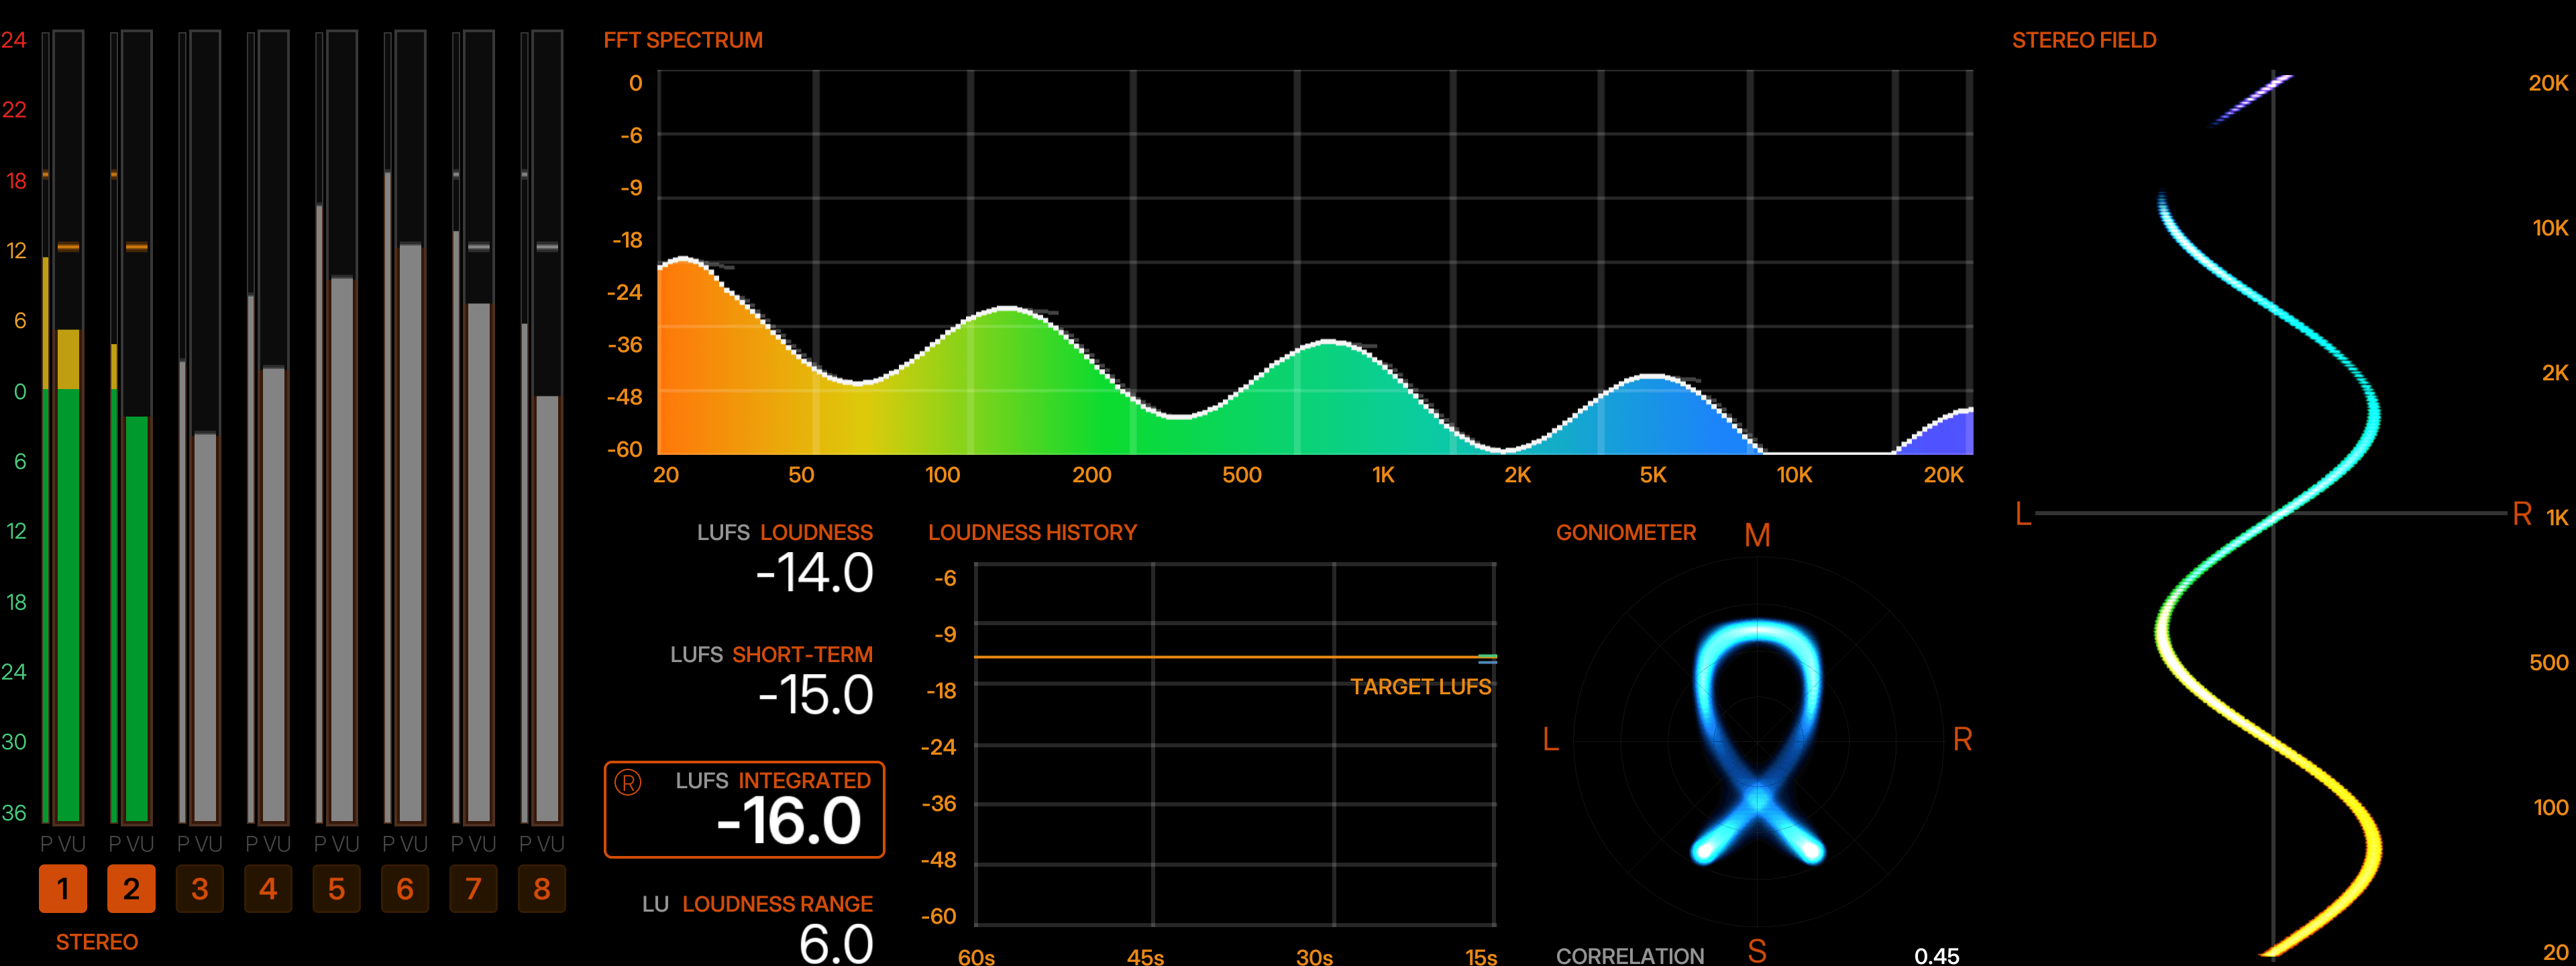This screenshot has height=966, width=2576.
Task: Click the M label on goniometer
Action: click(1757, 535)
